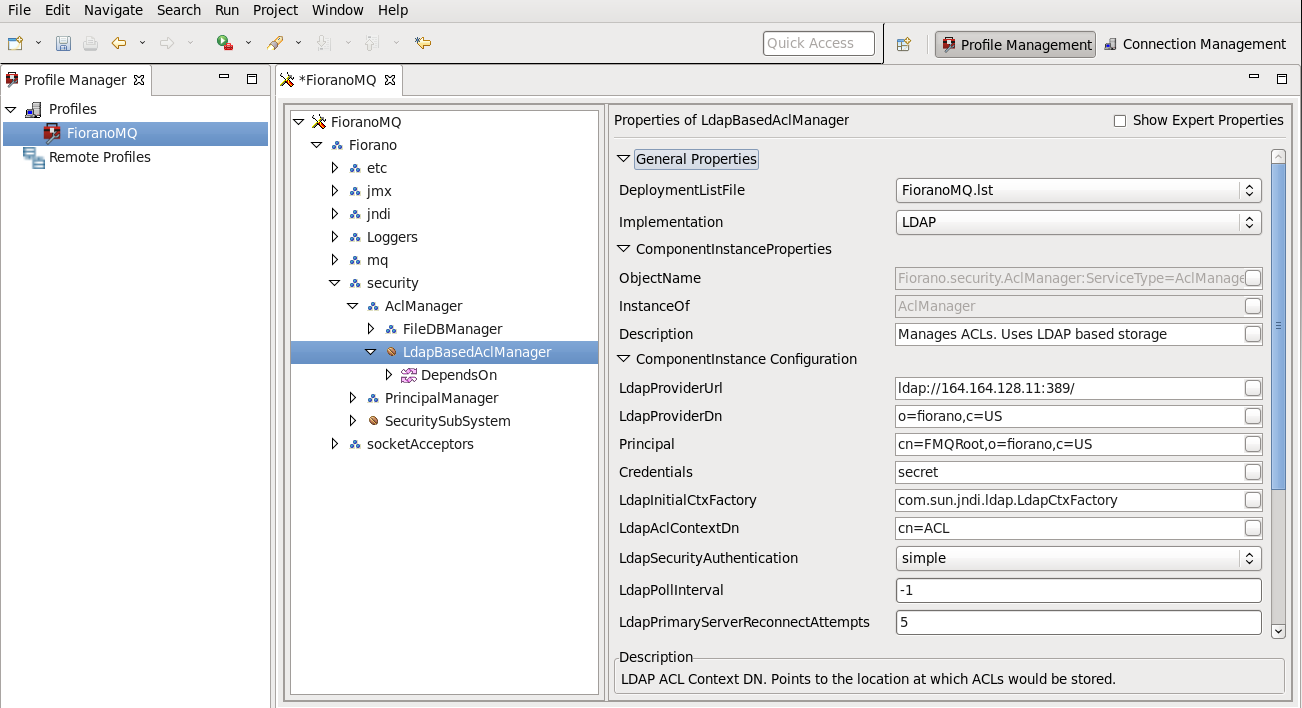Expand the mq tree node

pos(335,260)
